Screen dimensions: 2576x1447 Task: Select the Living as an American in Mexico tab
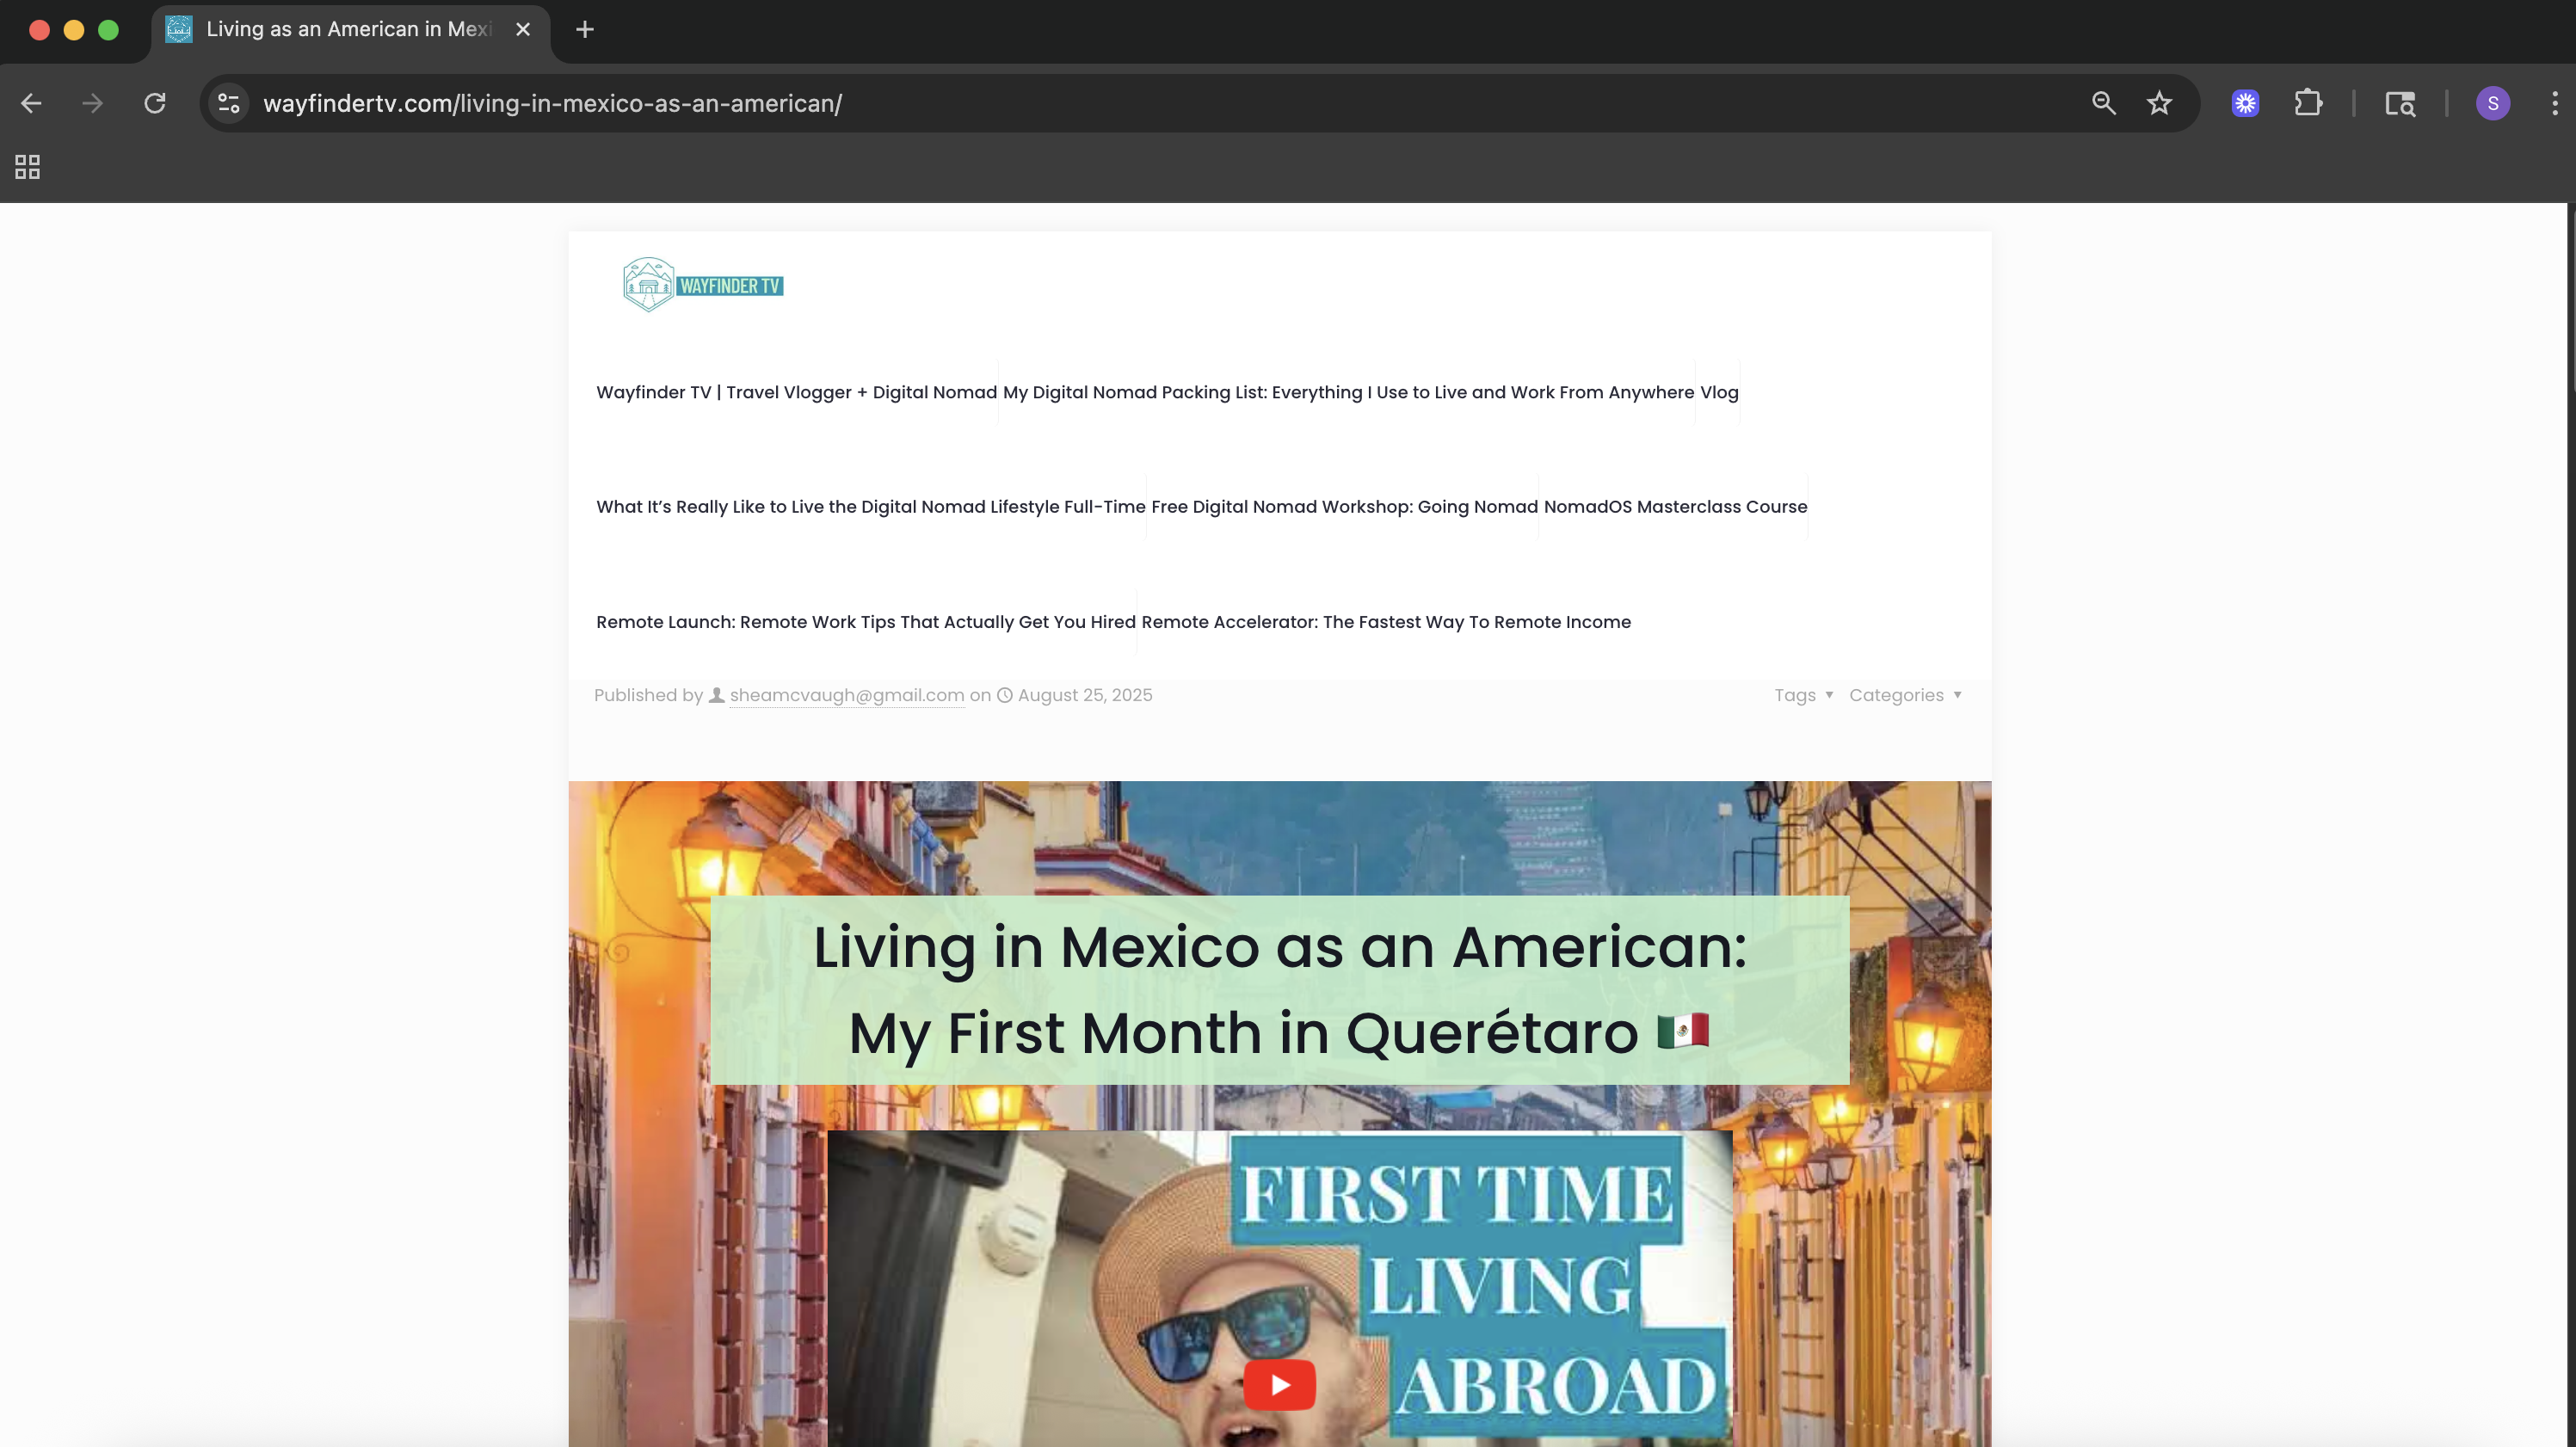349,30
